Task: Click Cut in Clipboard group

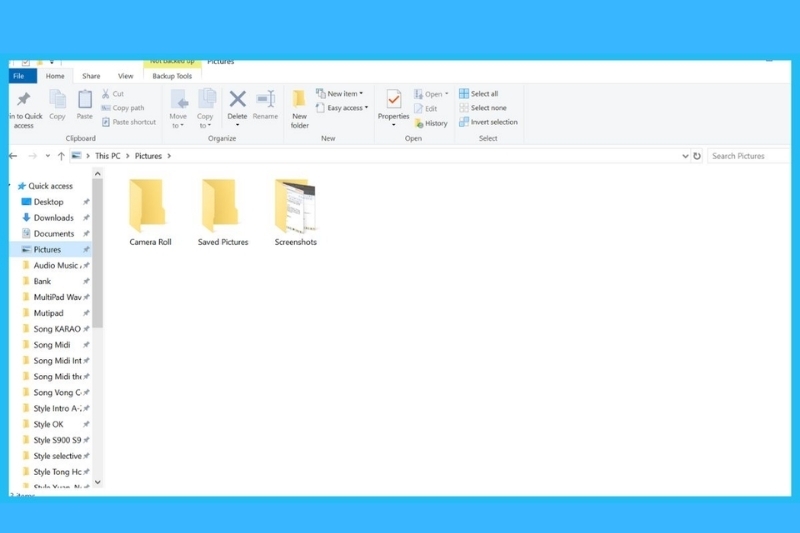Action: coord(113,94)
